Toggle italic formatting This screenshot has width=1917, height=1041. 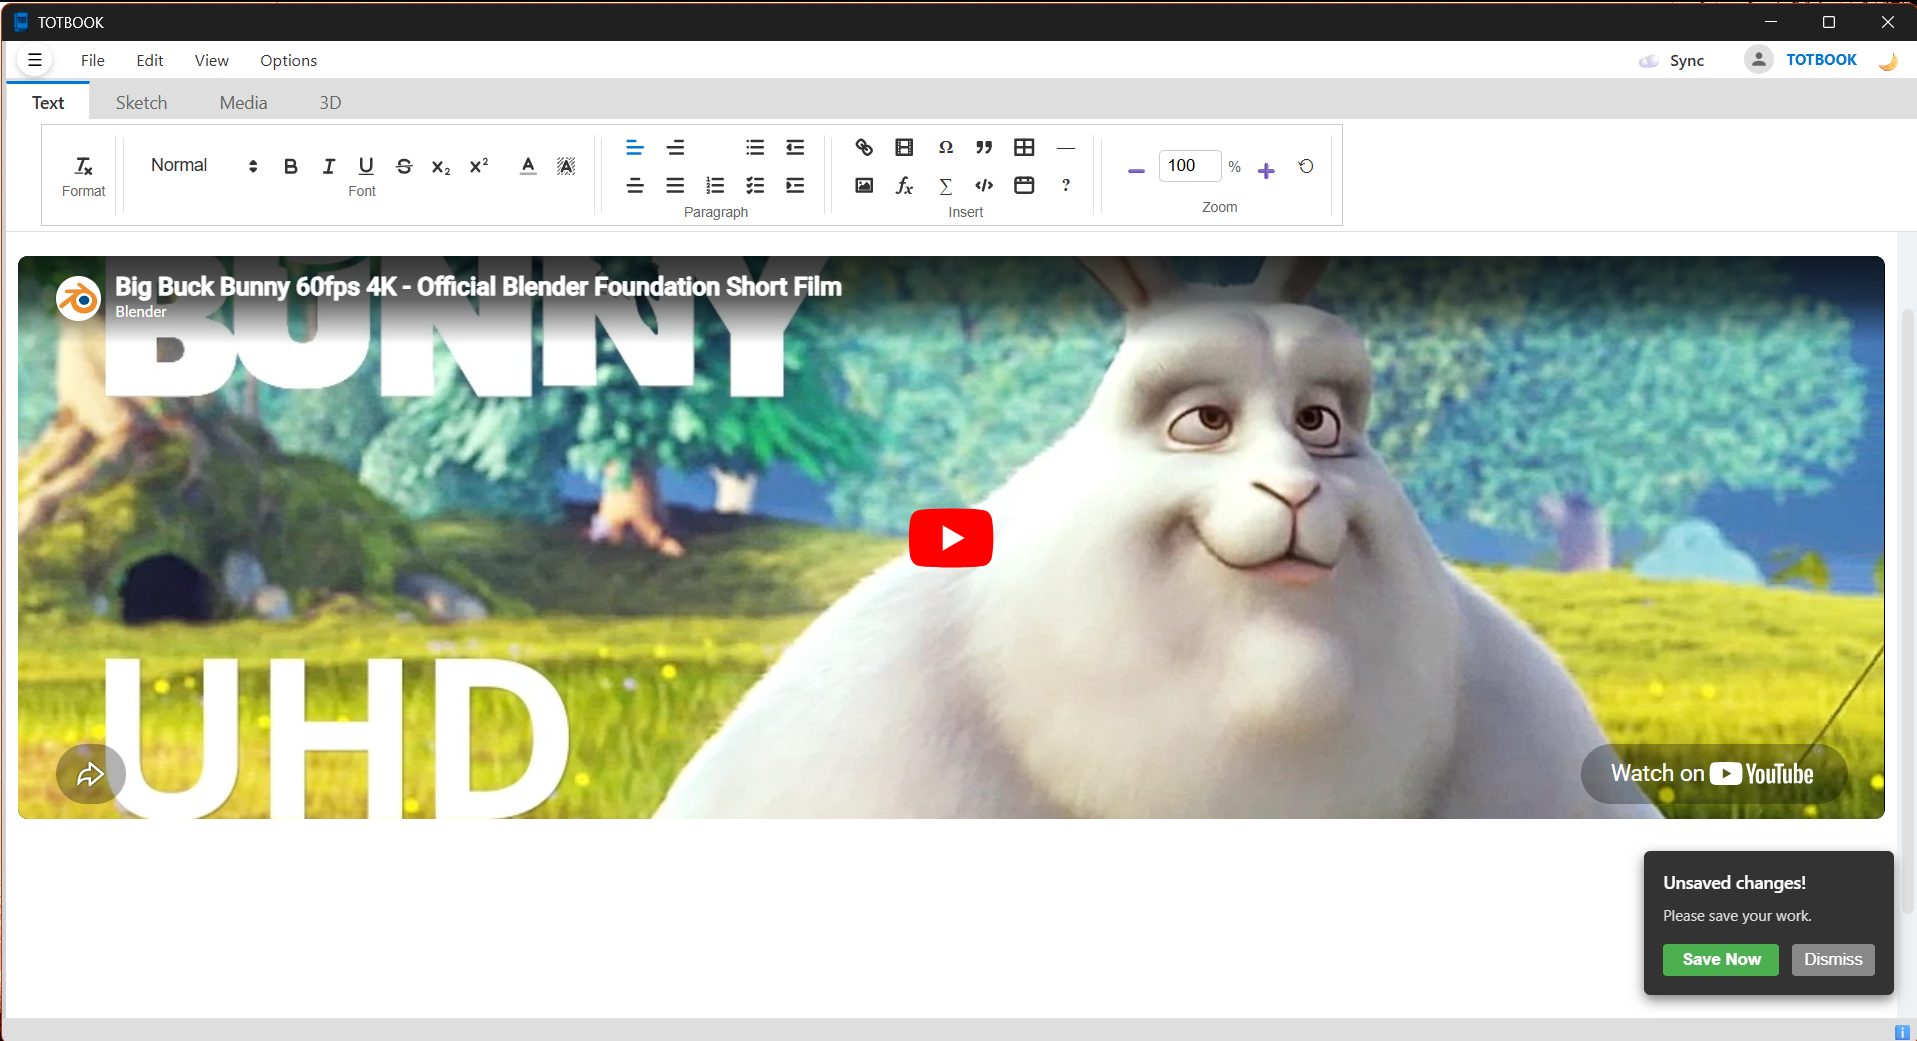pos(328,166)
